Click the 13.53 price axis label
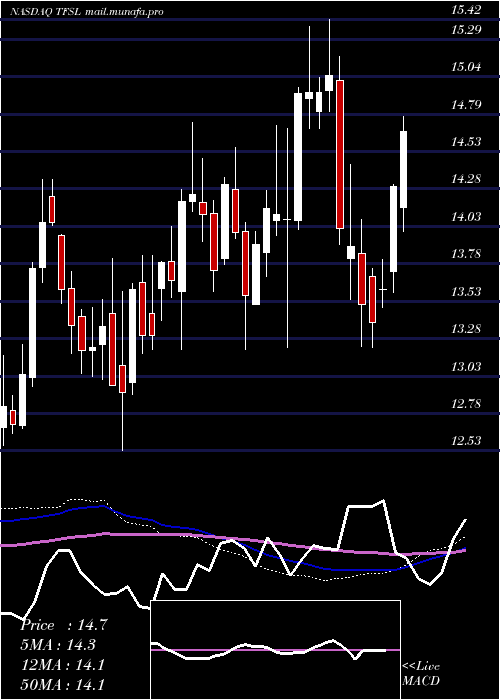This screenshot has height=700, width=500. click(x=466, y=292)
